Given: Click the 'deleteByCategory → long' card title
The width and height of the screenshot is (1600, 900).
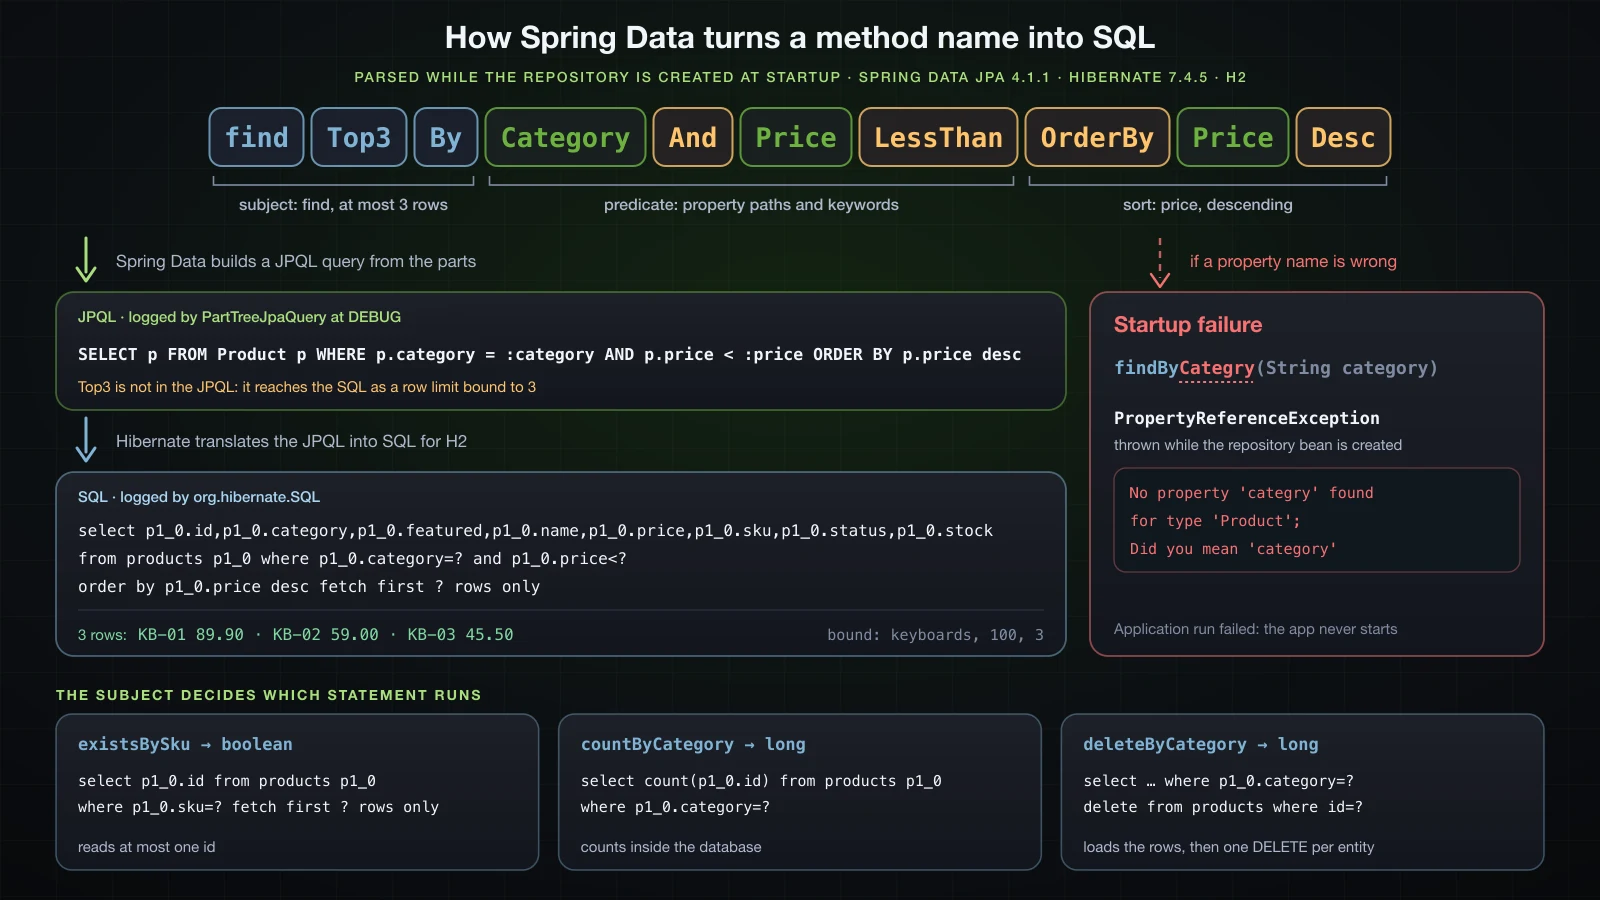Looking at the screenshot, I should coord(1200,744).
